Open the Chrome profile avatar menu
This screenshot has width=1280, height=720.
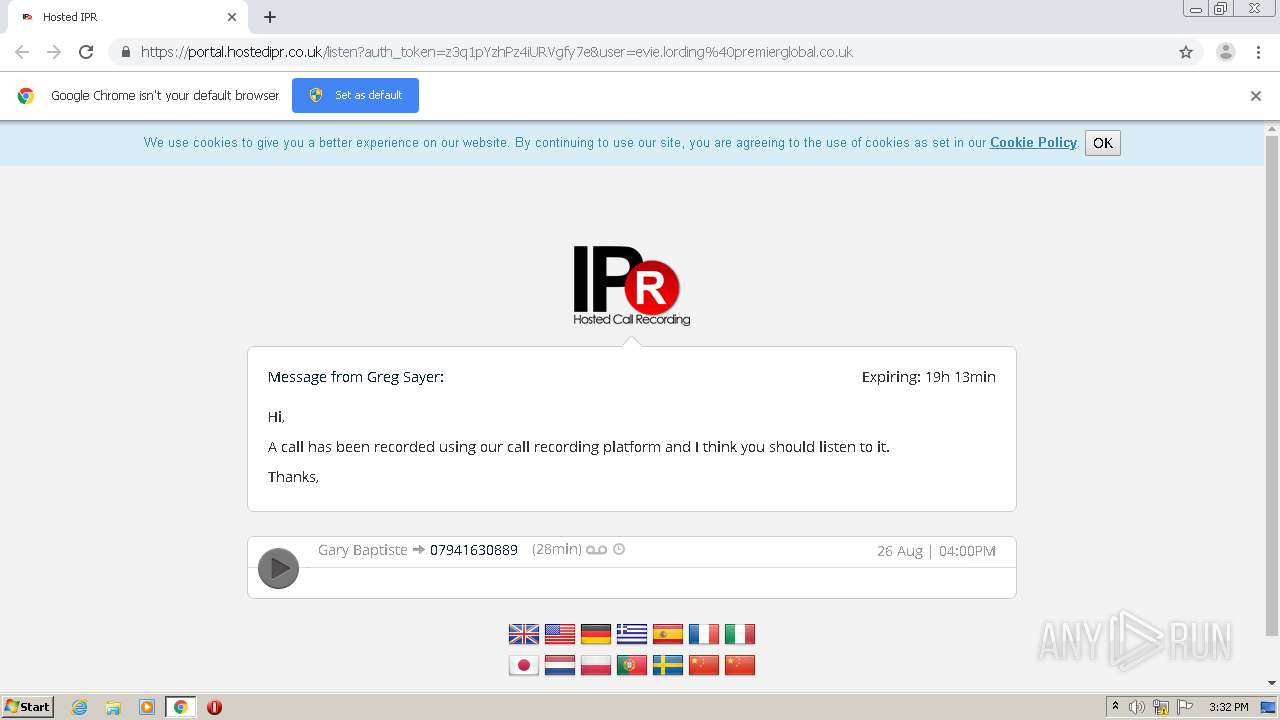tap(1226, 52)
